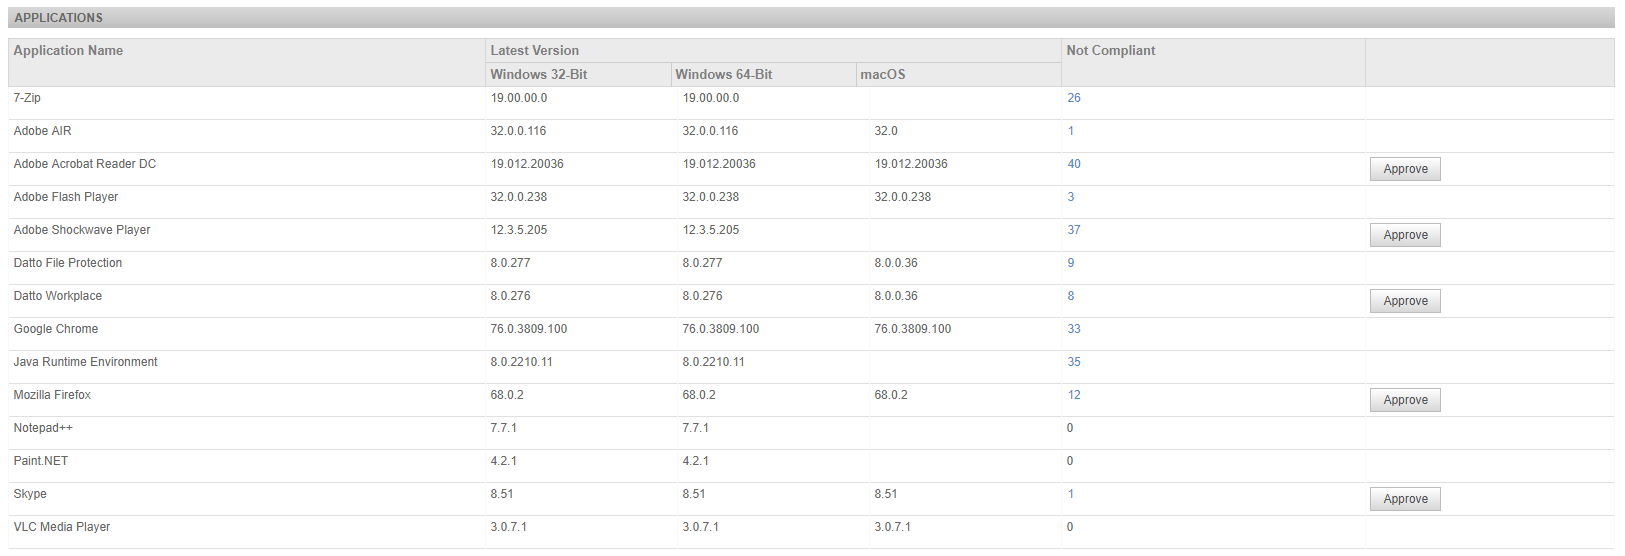Image resolution: width=1625 pixels, height=556 pixels.
Task: Click Mozilla Firefox 32-bit version 68.0.2
Action: point(507,395)
